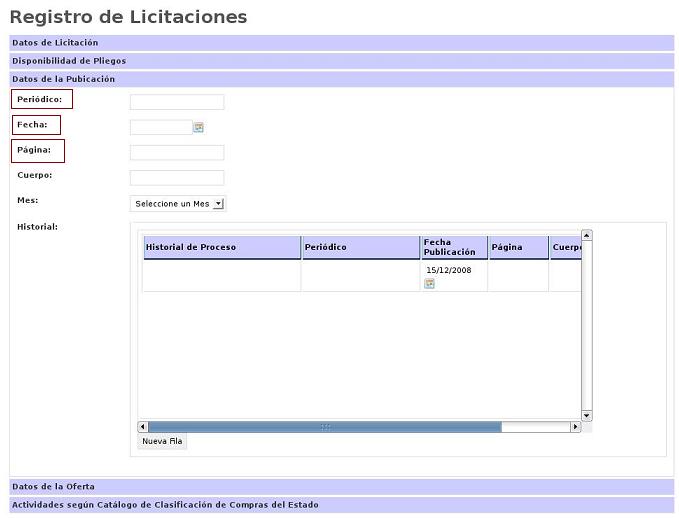The width and height of the screenshot is (679, 519).
Task: Select the Página input field
Action: pyautogui.click(x=177, y=153)
